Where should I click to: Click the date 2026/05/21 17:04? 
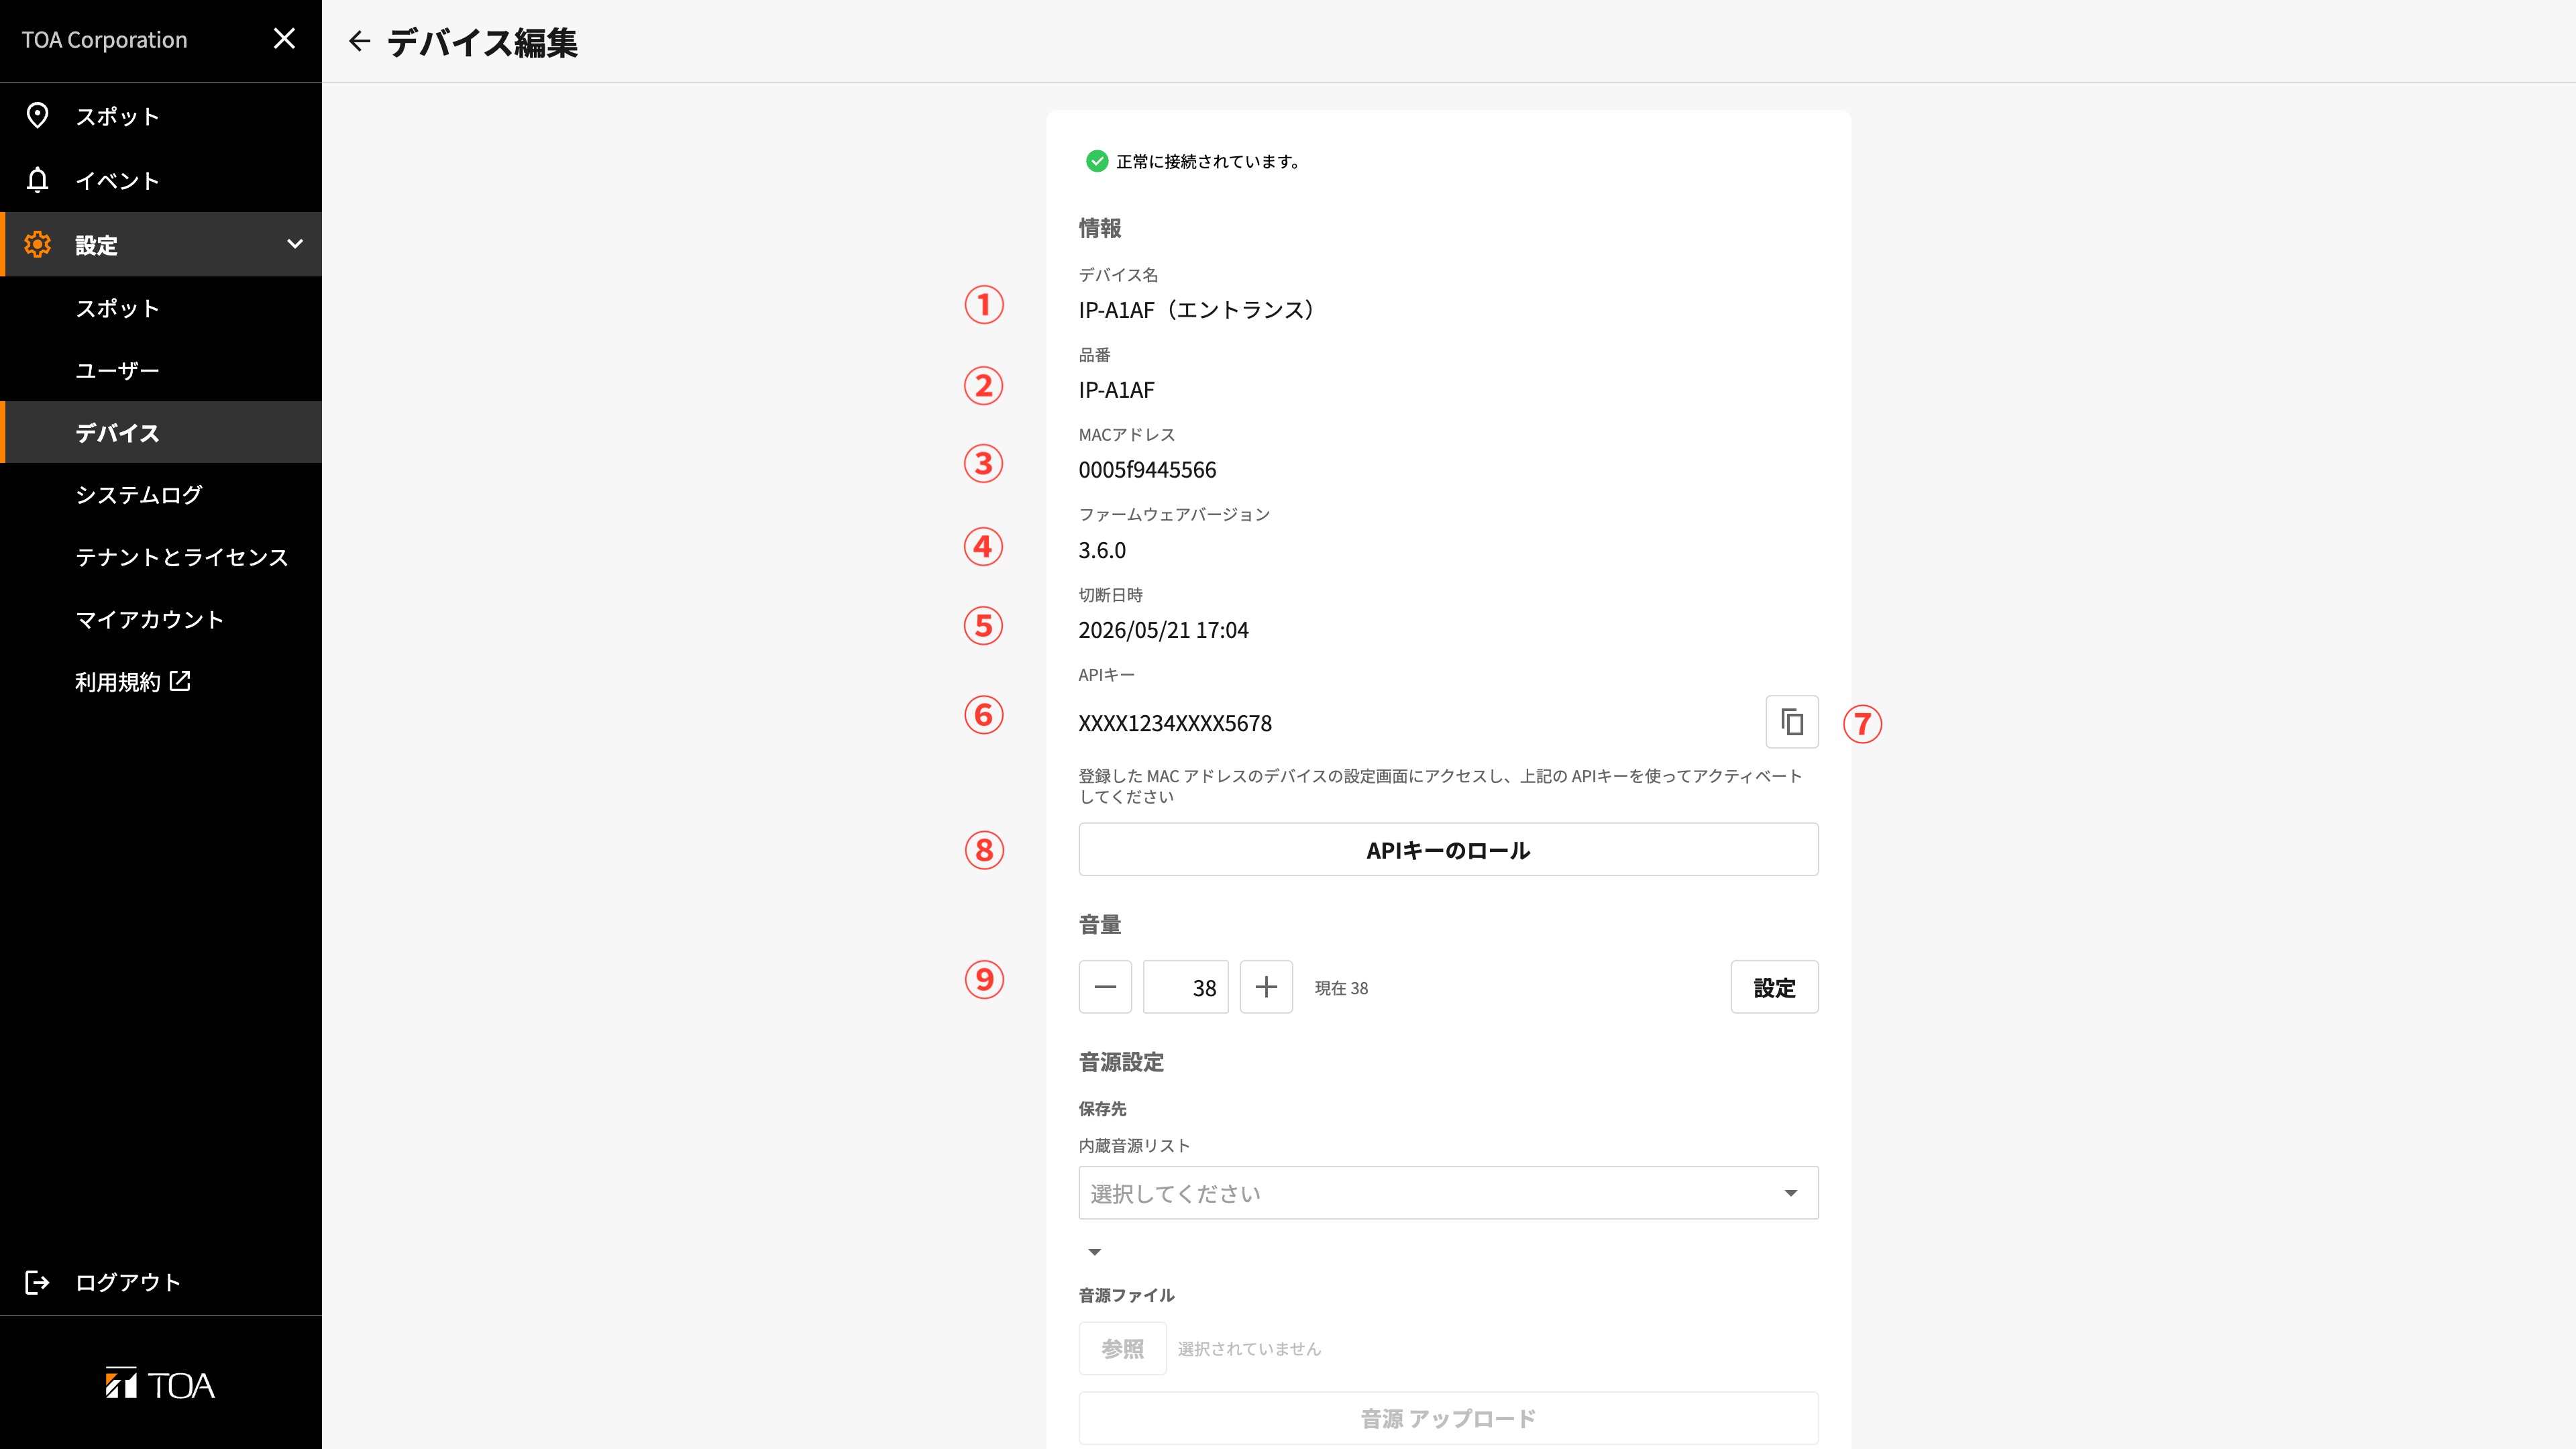tap(1163, 630)
